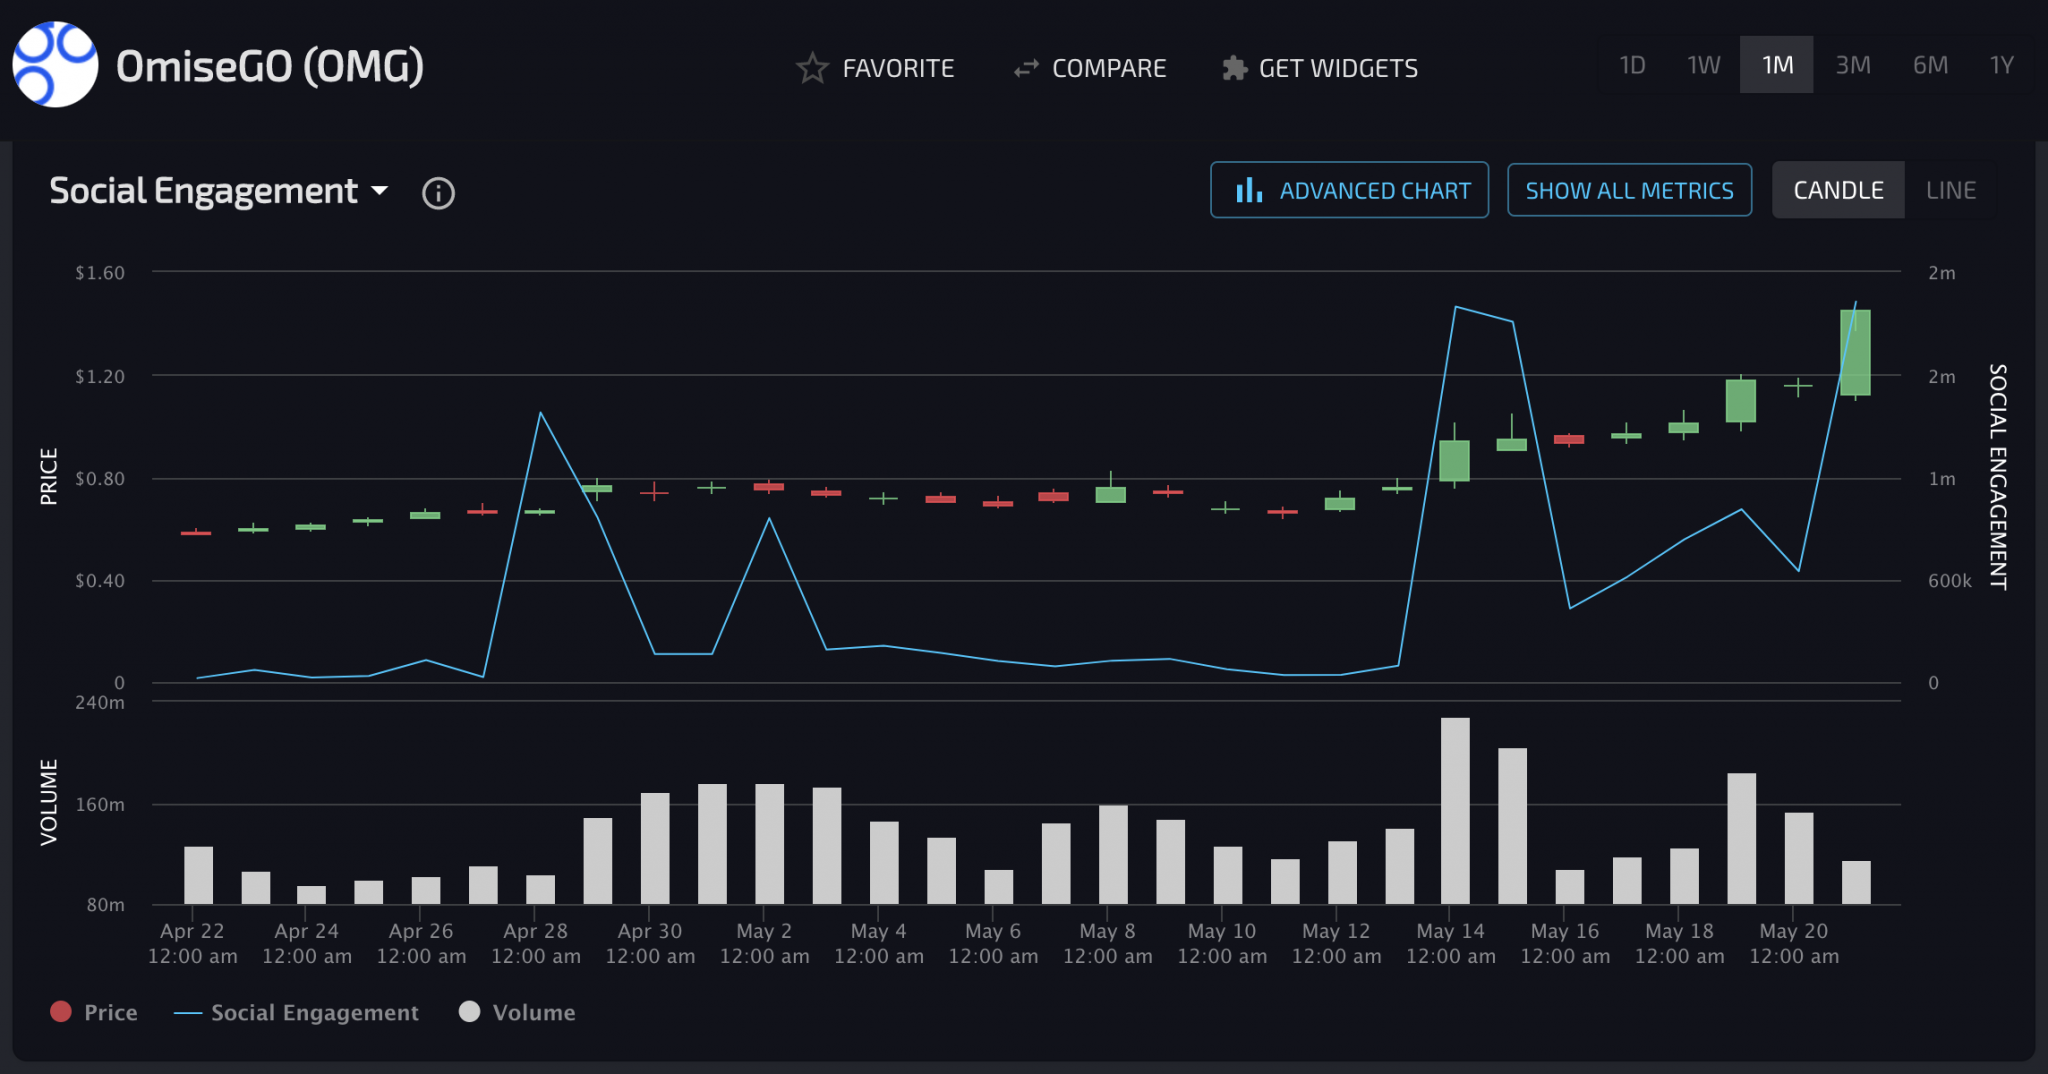Select the 1Y time range
The image size is (2048, 1074).
(2001, 65)
